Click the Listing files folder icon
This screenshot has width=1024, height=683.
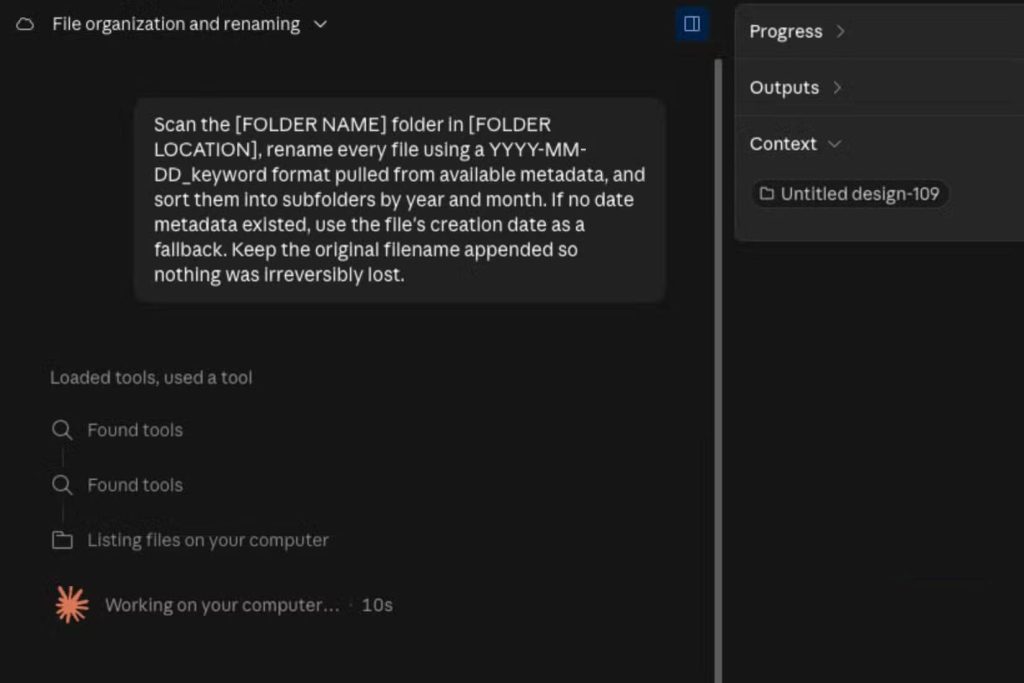62,540
